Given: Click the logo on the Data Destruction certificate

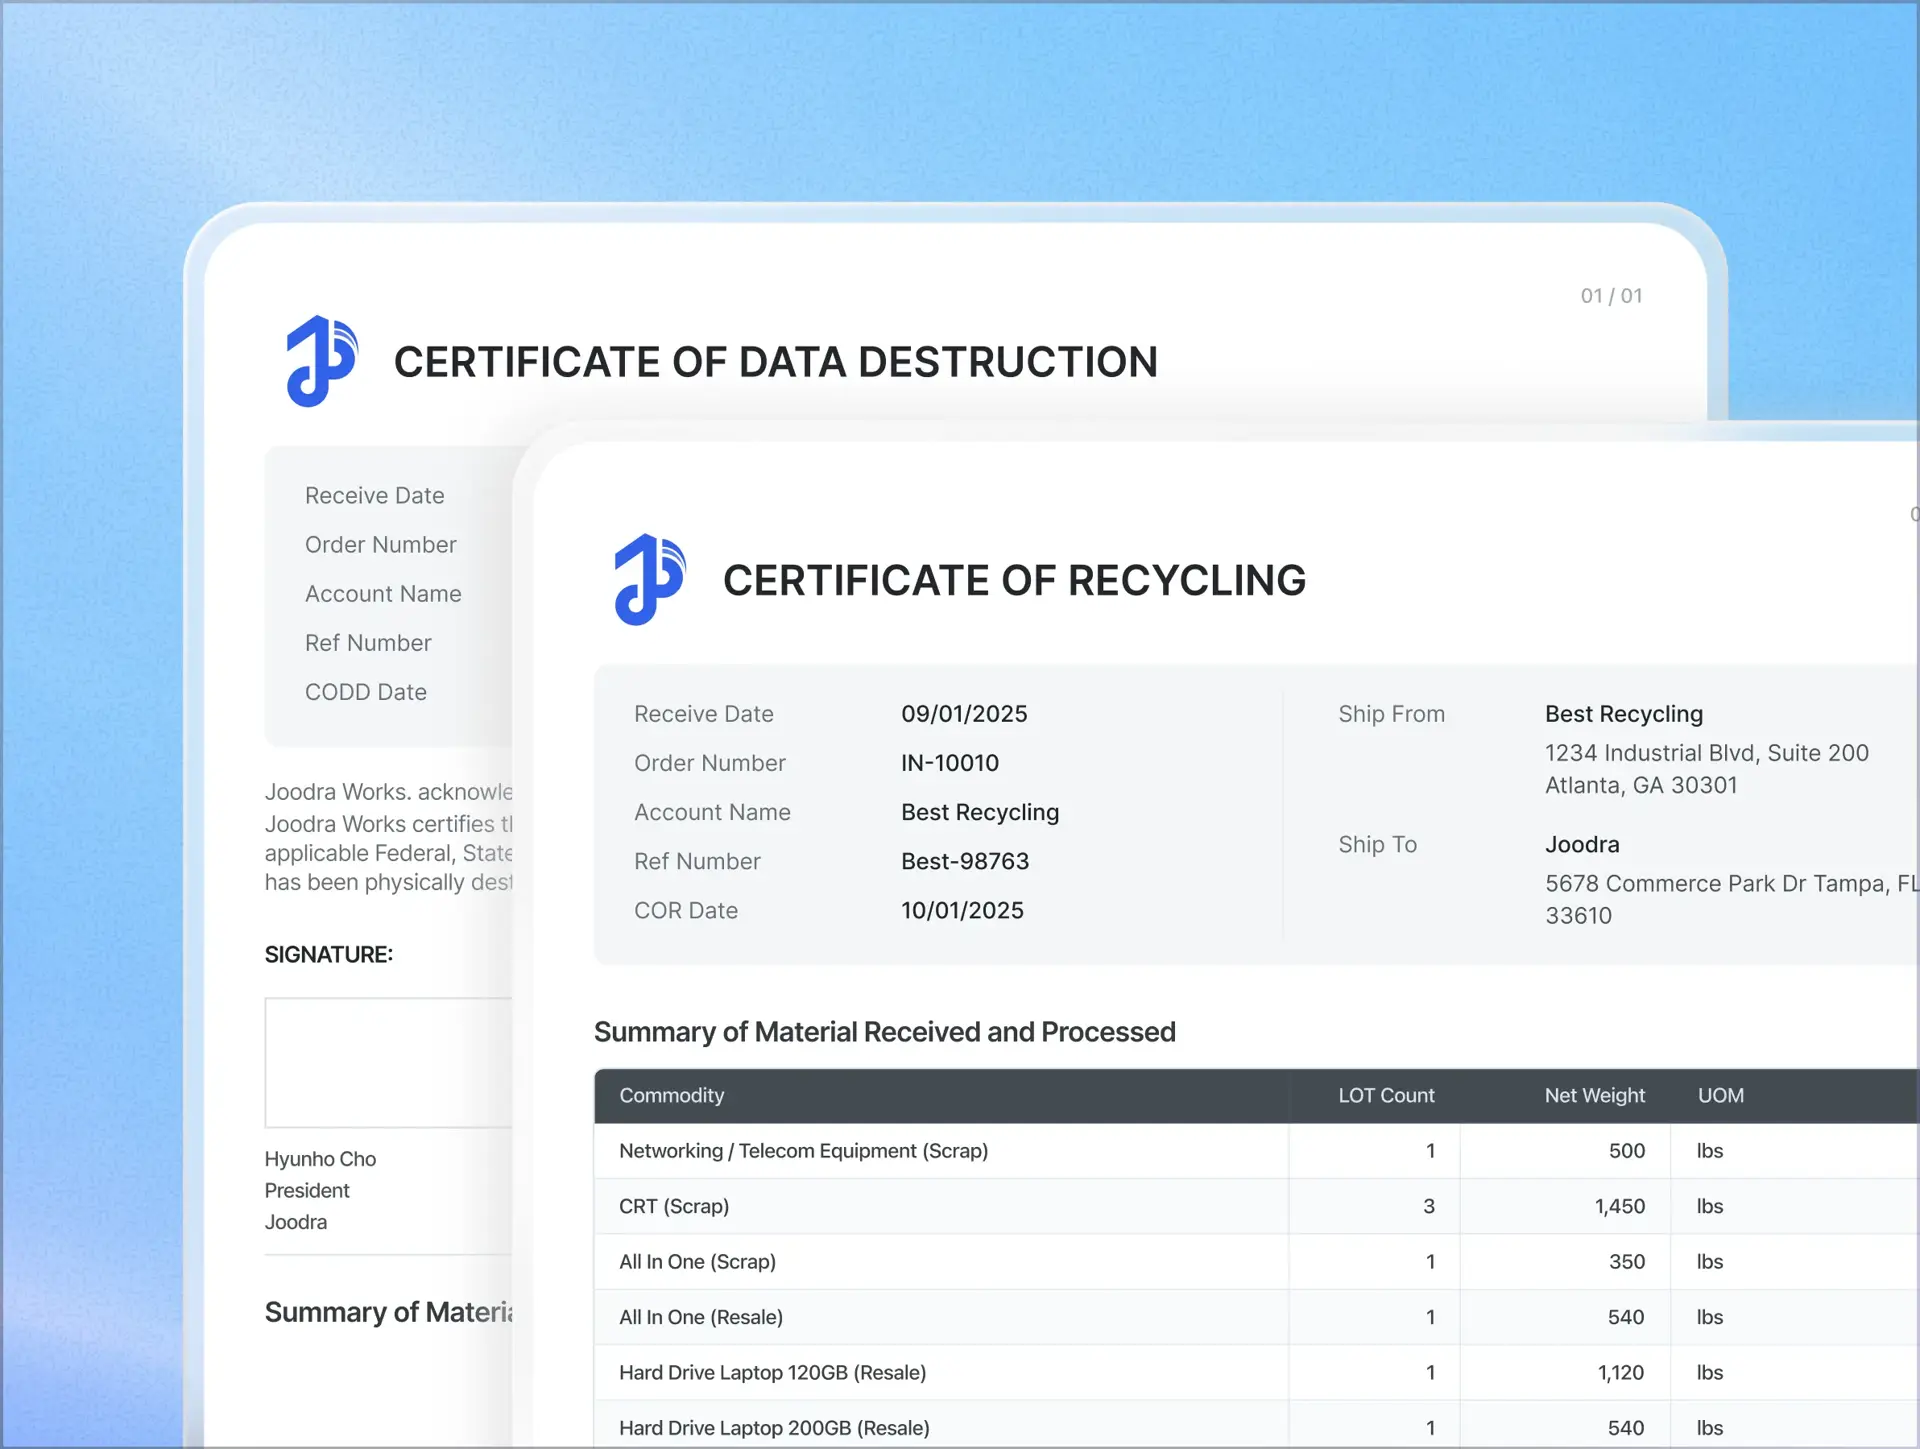Looking at the screenshot, I should pyautogui.click(x=321, y=361).
